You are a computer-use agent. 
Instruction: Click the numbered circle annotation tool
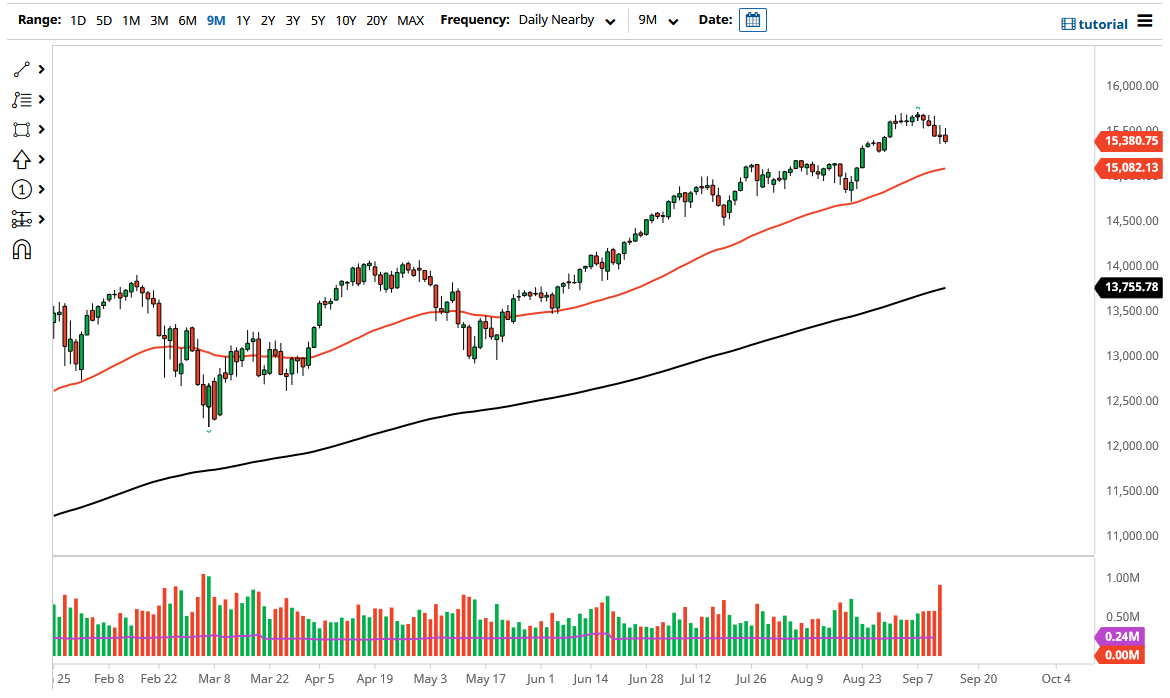click(20, 189)
